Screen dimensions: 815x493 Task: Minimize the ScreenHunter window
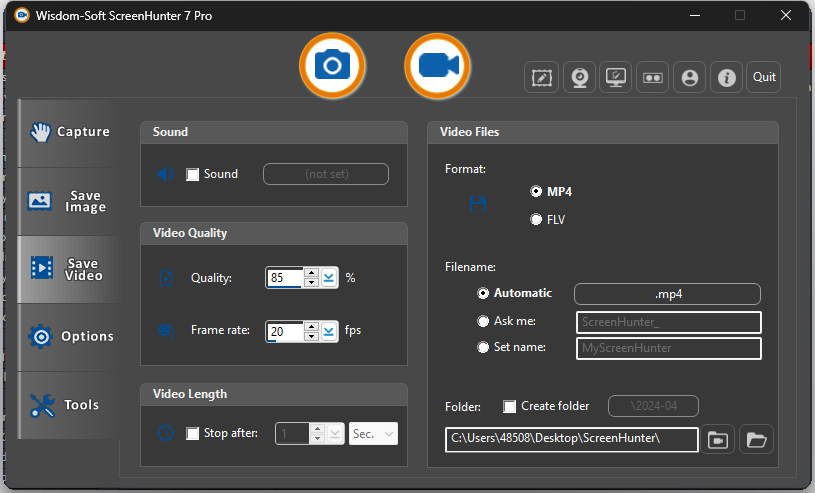coord(695,15)
